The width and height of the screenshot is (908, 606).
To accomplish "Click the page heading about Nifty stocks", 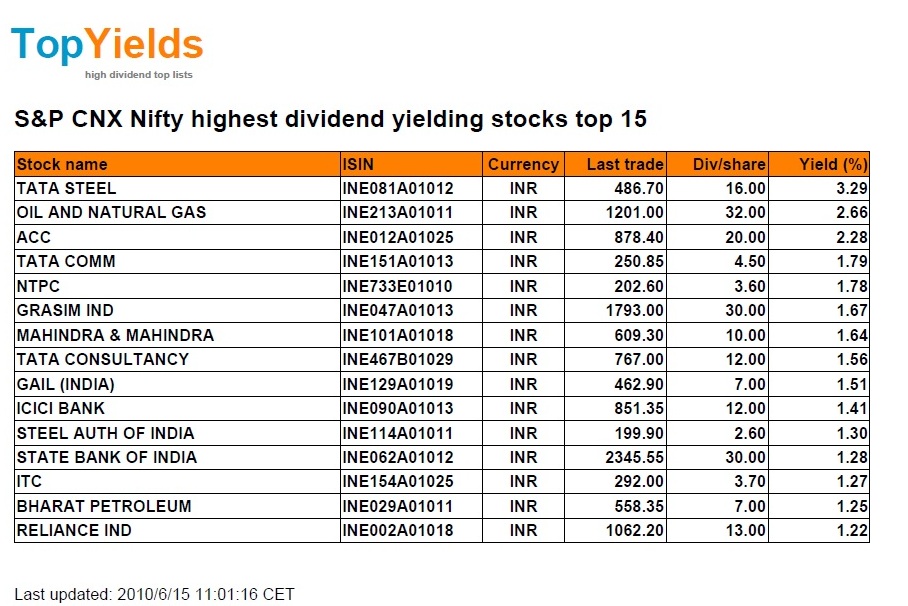I will 330,120.
